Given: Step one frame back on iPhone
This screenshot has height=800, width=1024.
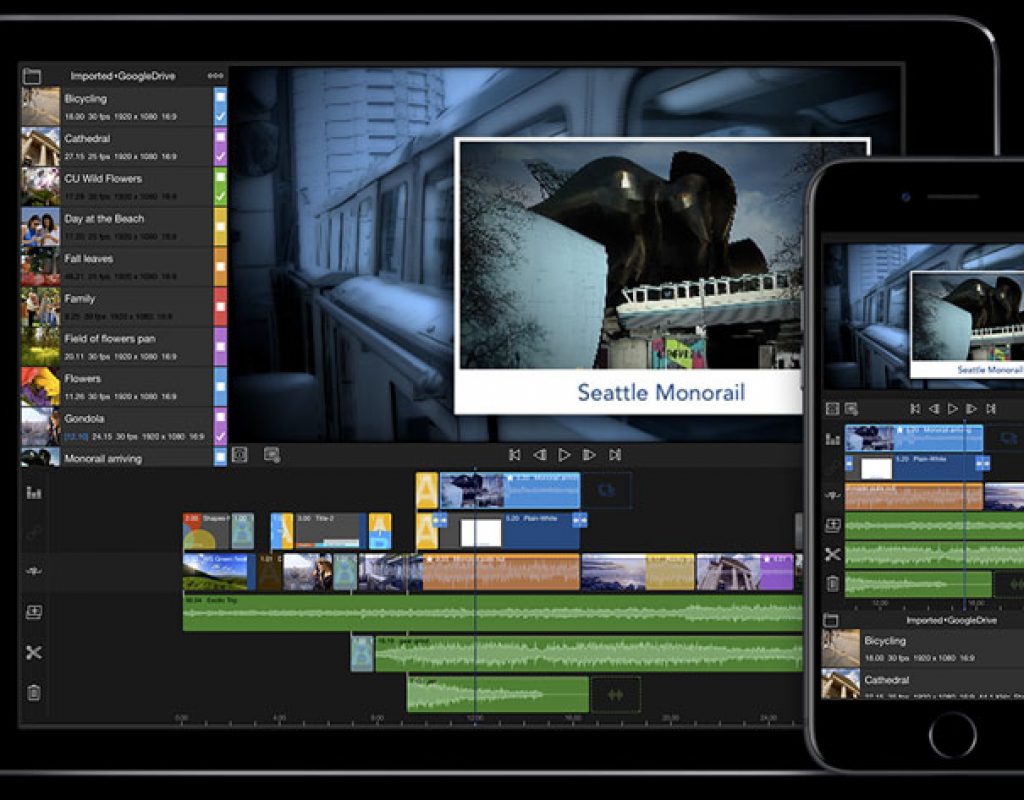Looking at the screenshot, I should pyautogui.click(x=934, y=409).
